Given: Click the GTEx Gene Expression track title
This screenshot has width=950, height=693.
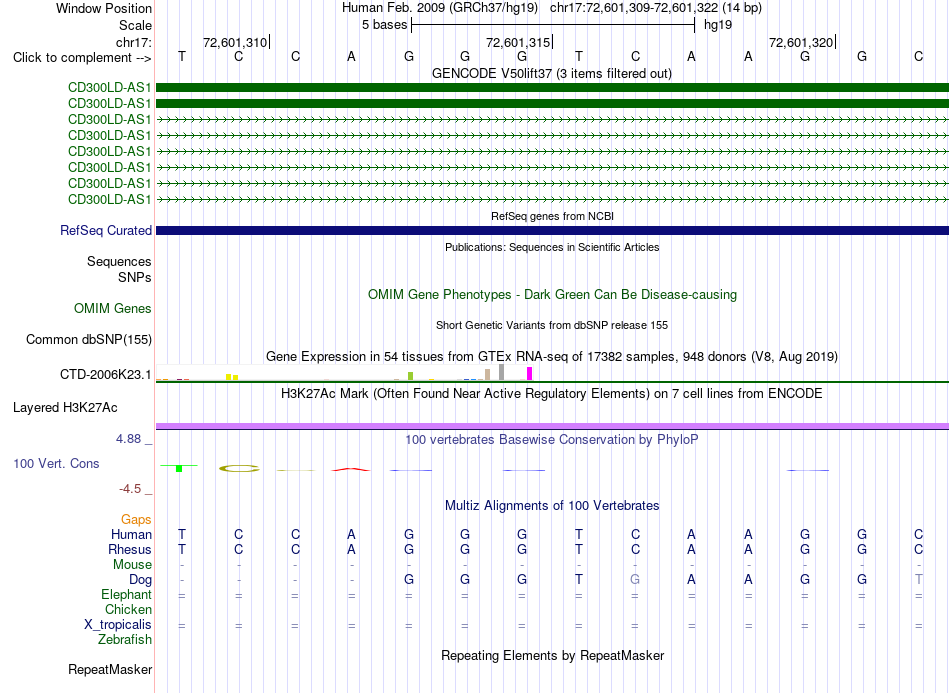Looking at the screenshot, I should (552, 356).
